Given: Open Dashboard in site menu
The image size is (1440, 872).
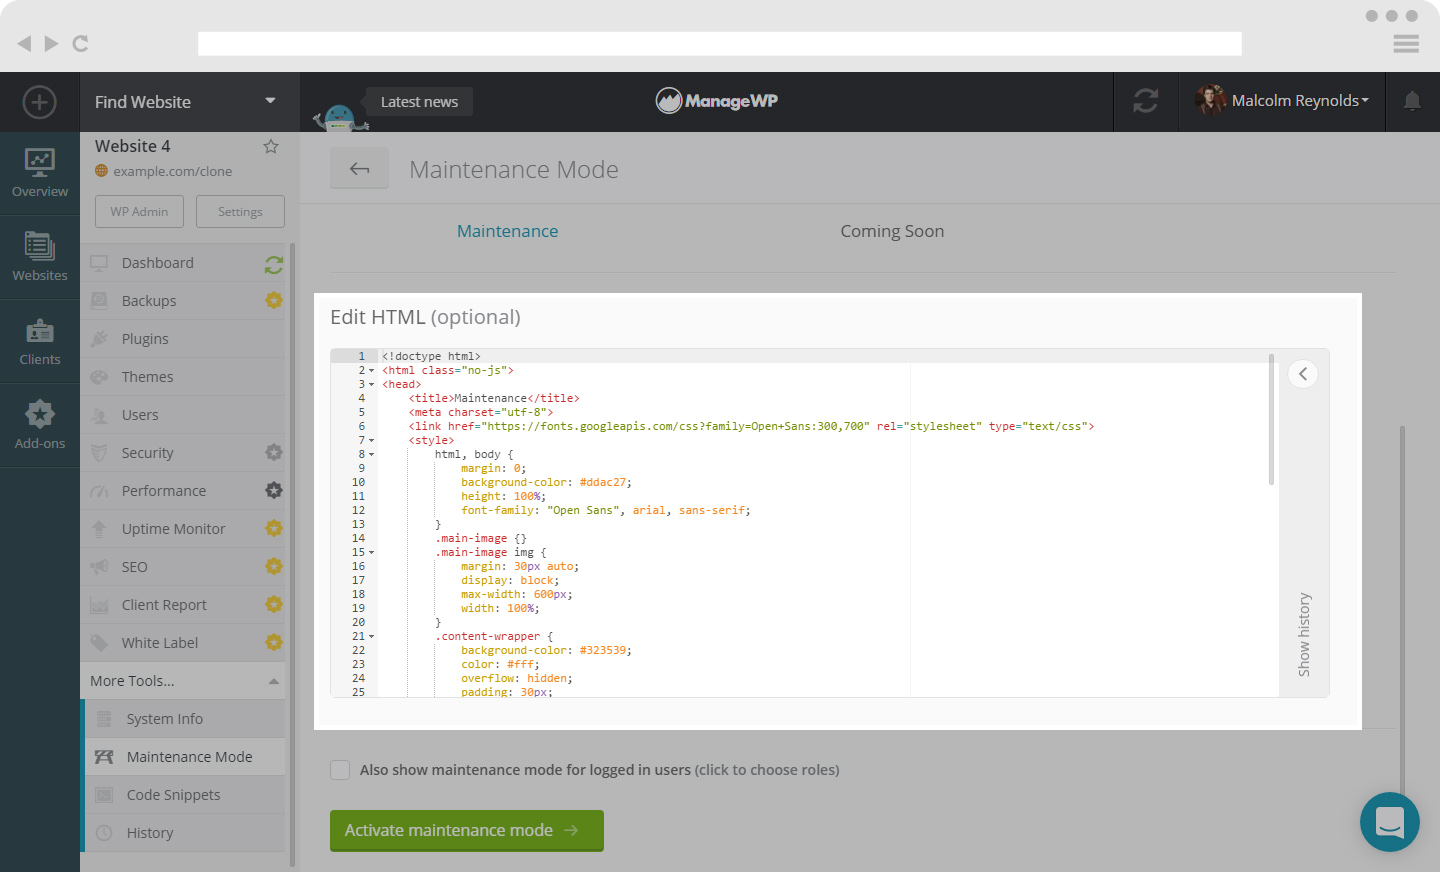Looking at the screenshot, I should [x=158, y=263].
